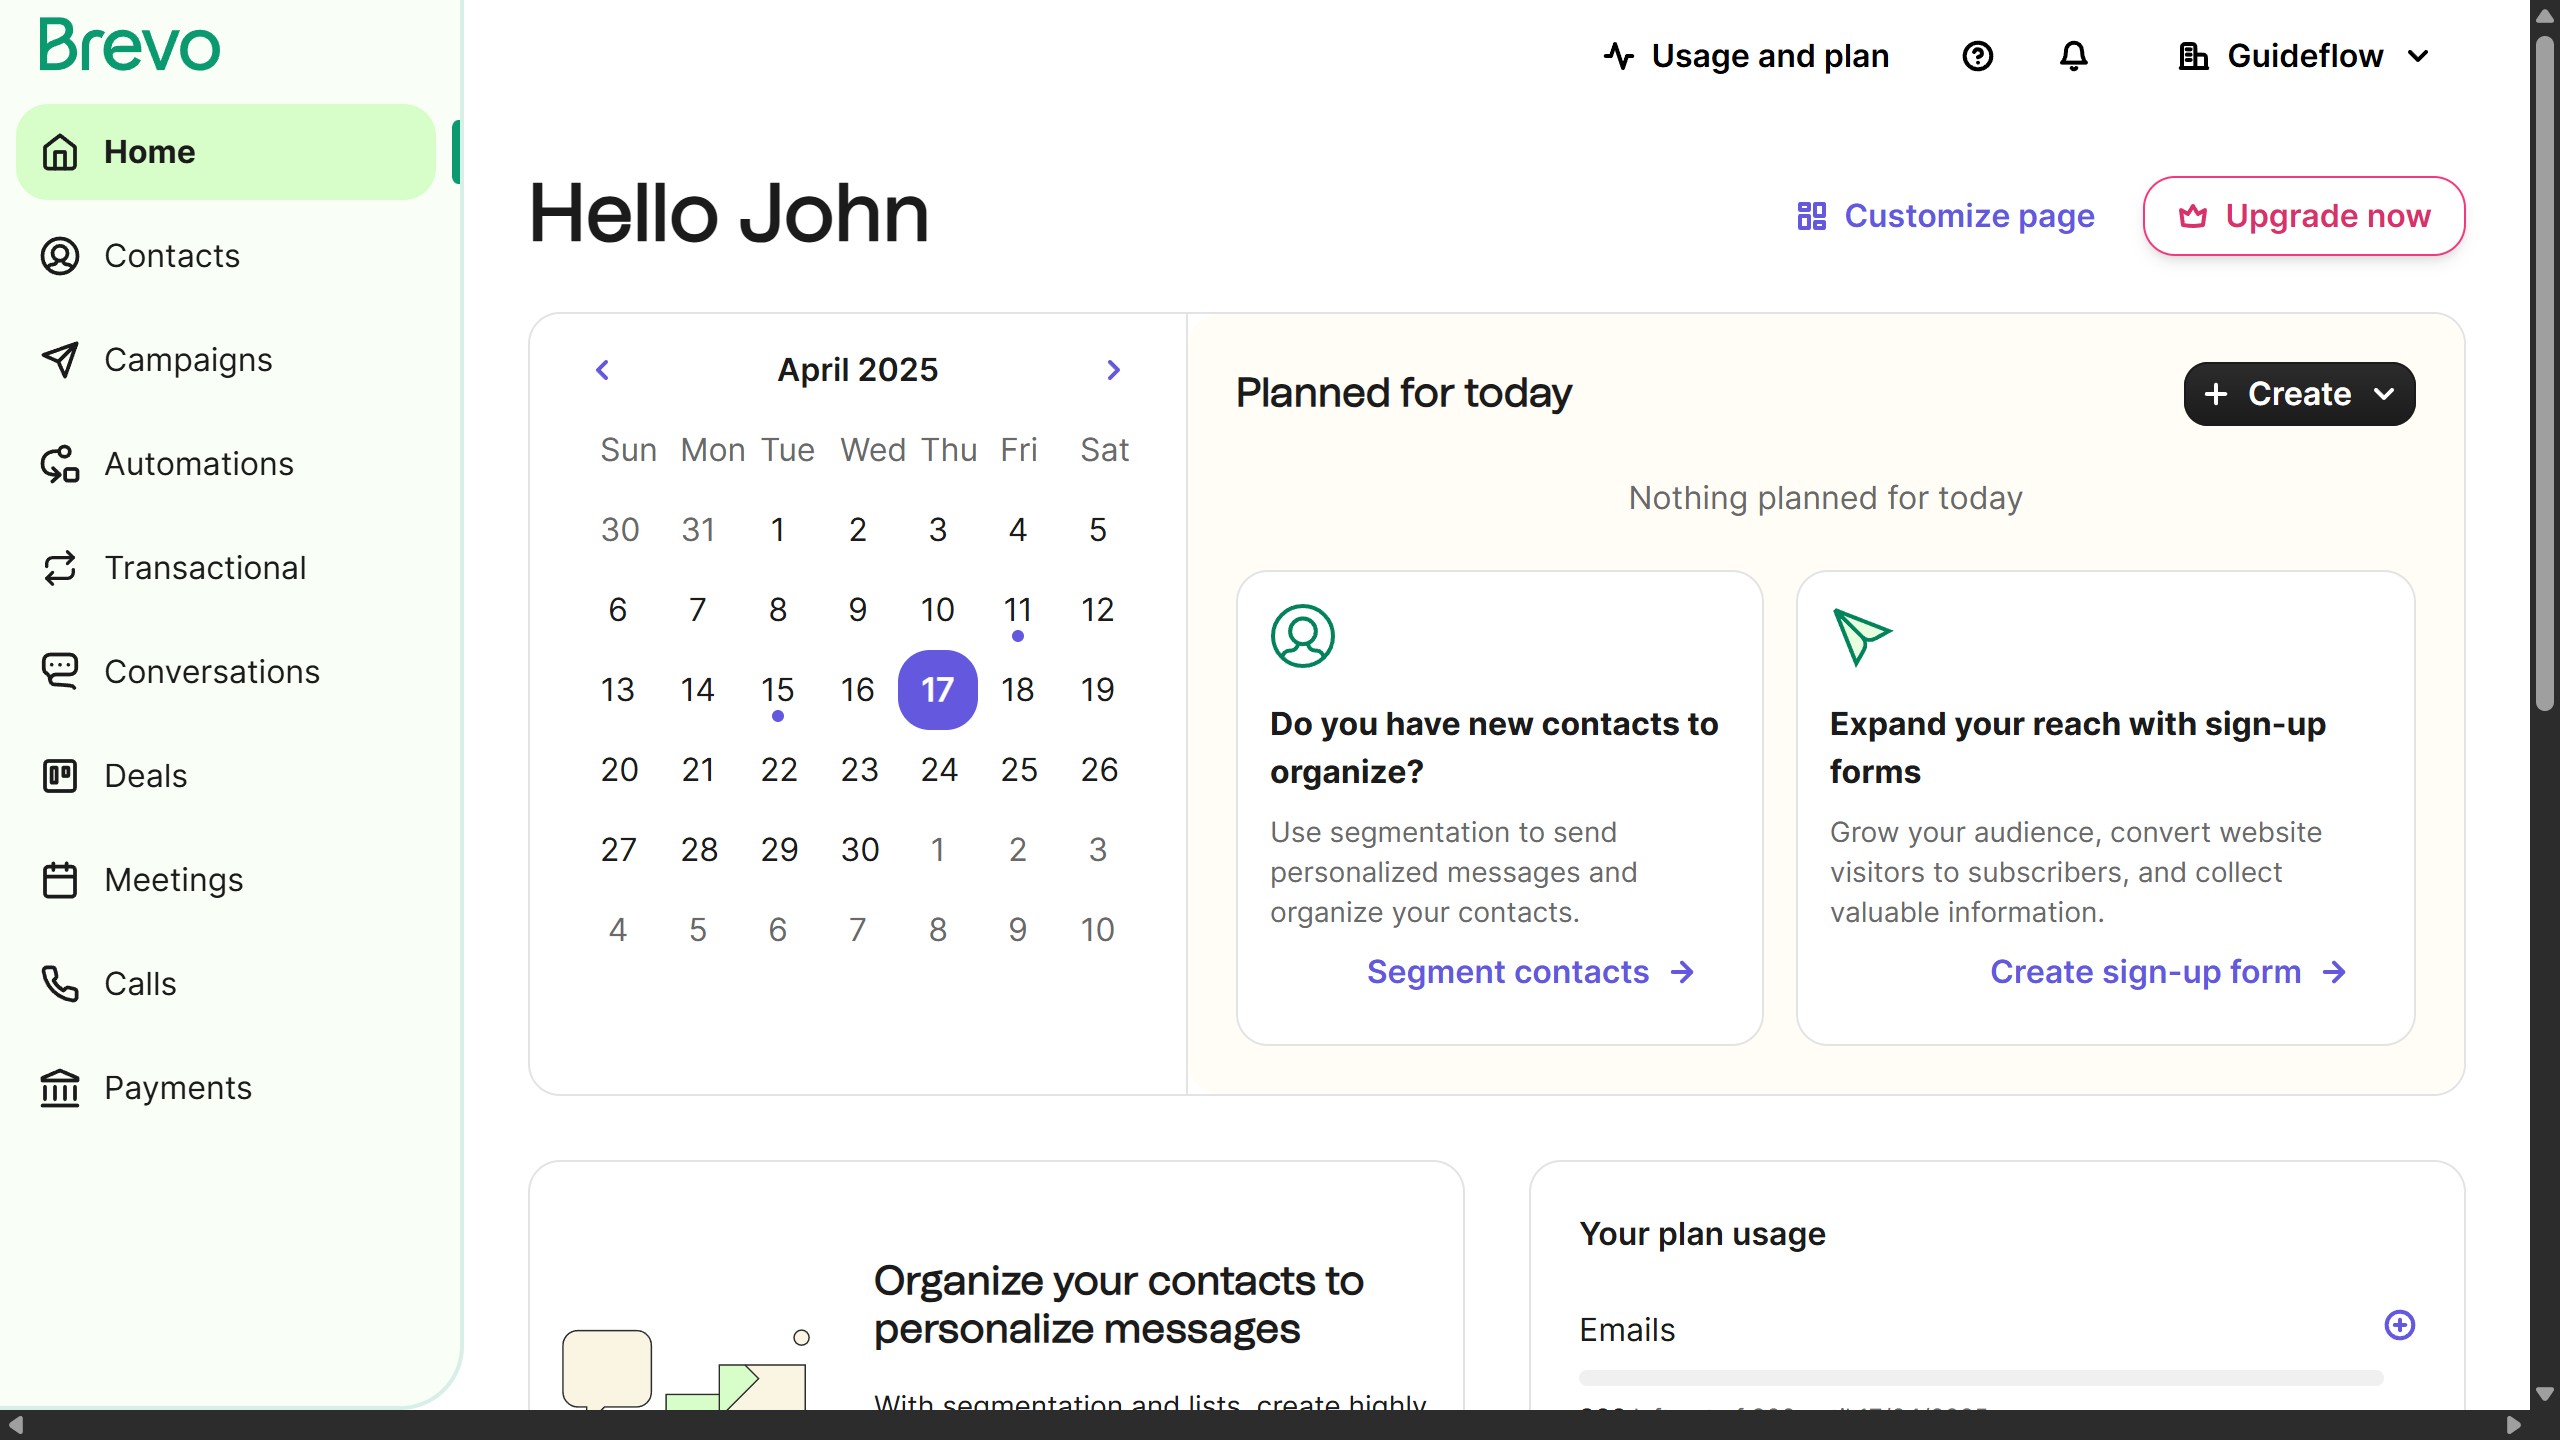
Task: Open notifications bell icon
Action: pos(2073,56)
